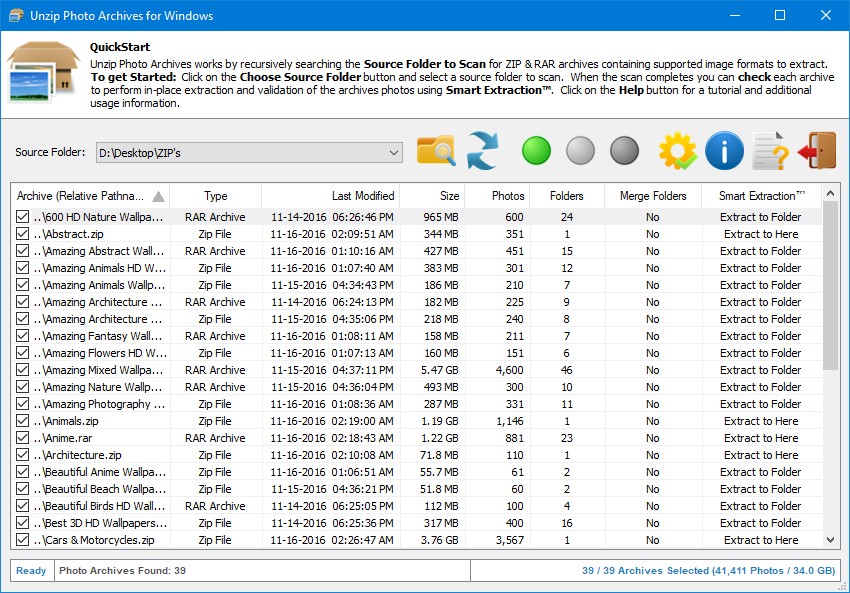Click Merge Folders value for Architecture.zip

point(652,455)
